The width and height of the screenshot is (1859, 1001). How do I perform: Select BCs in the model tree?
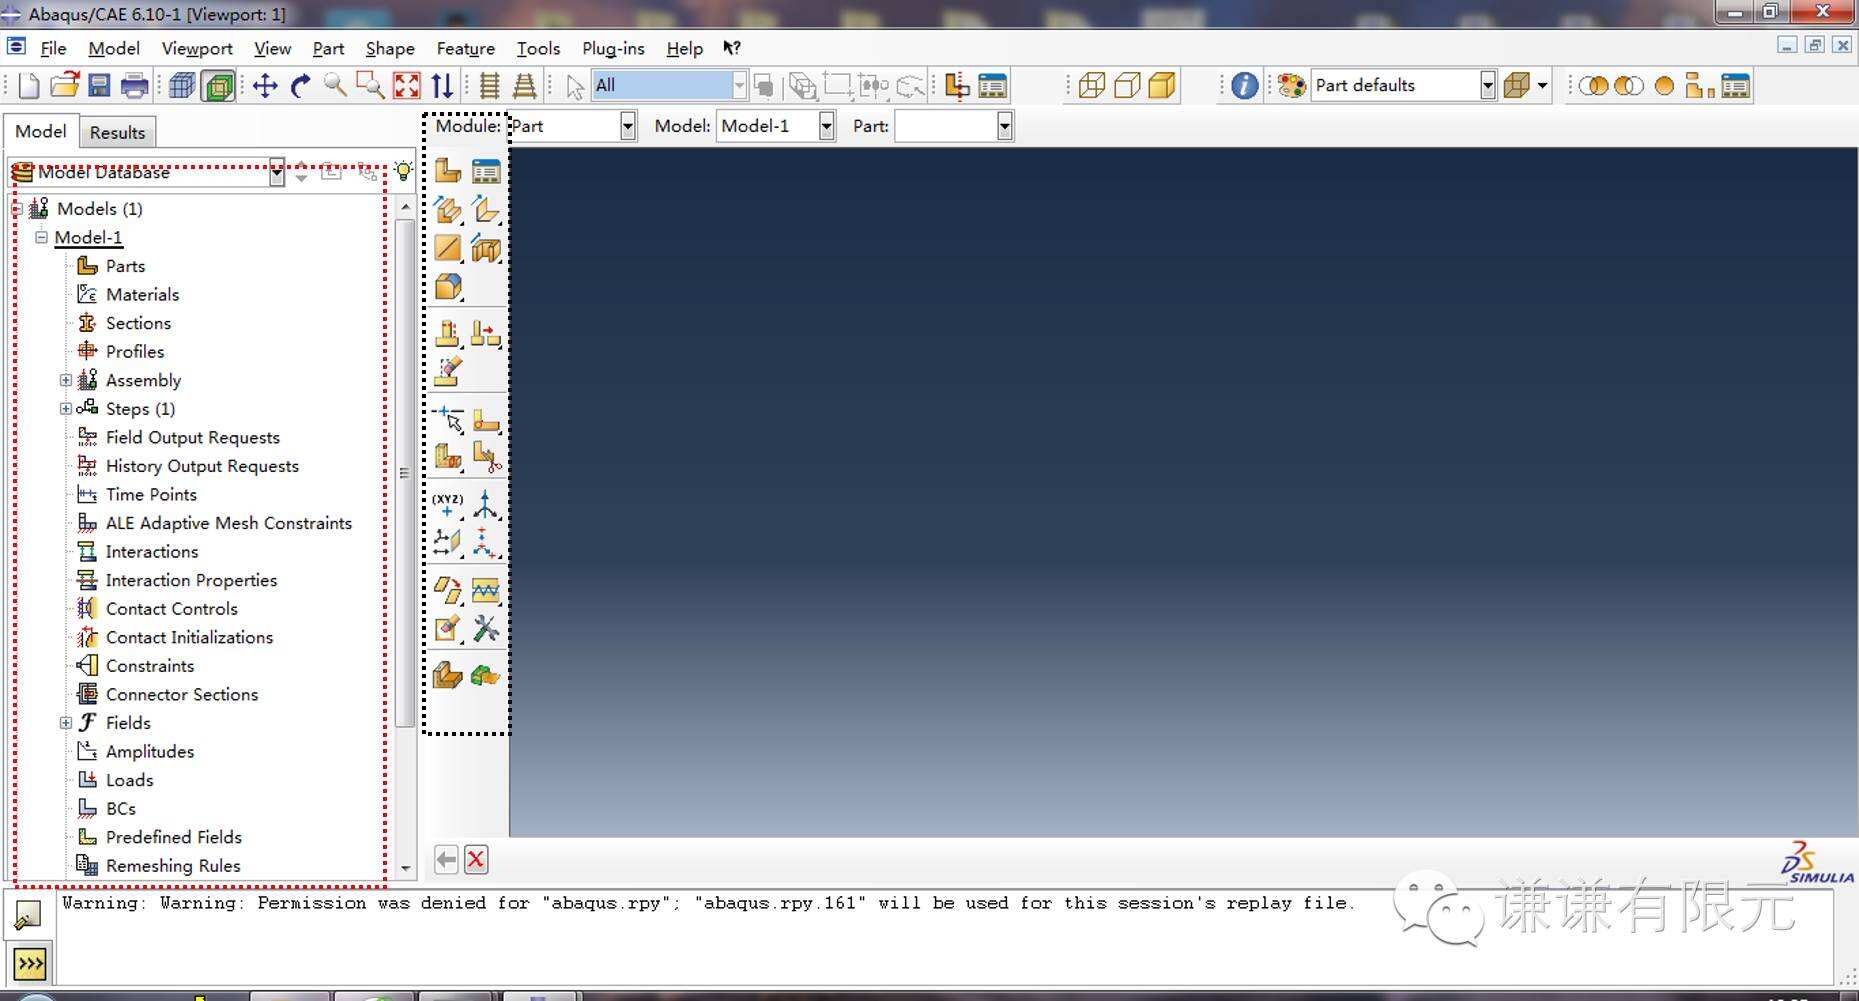[x=120, y=808]
